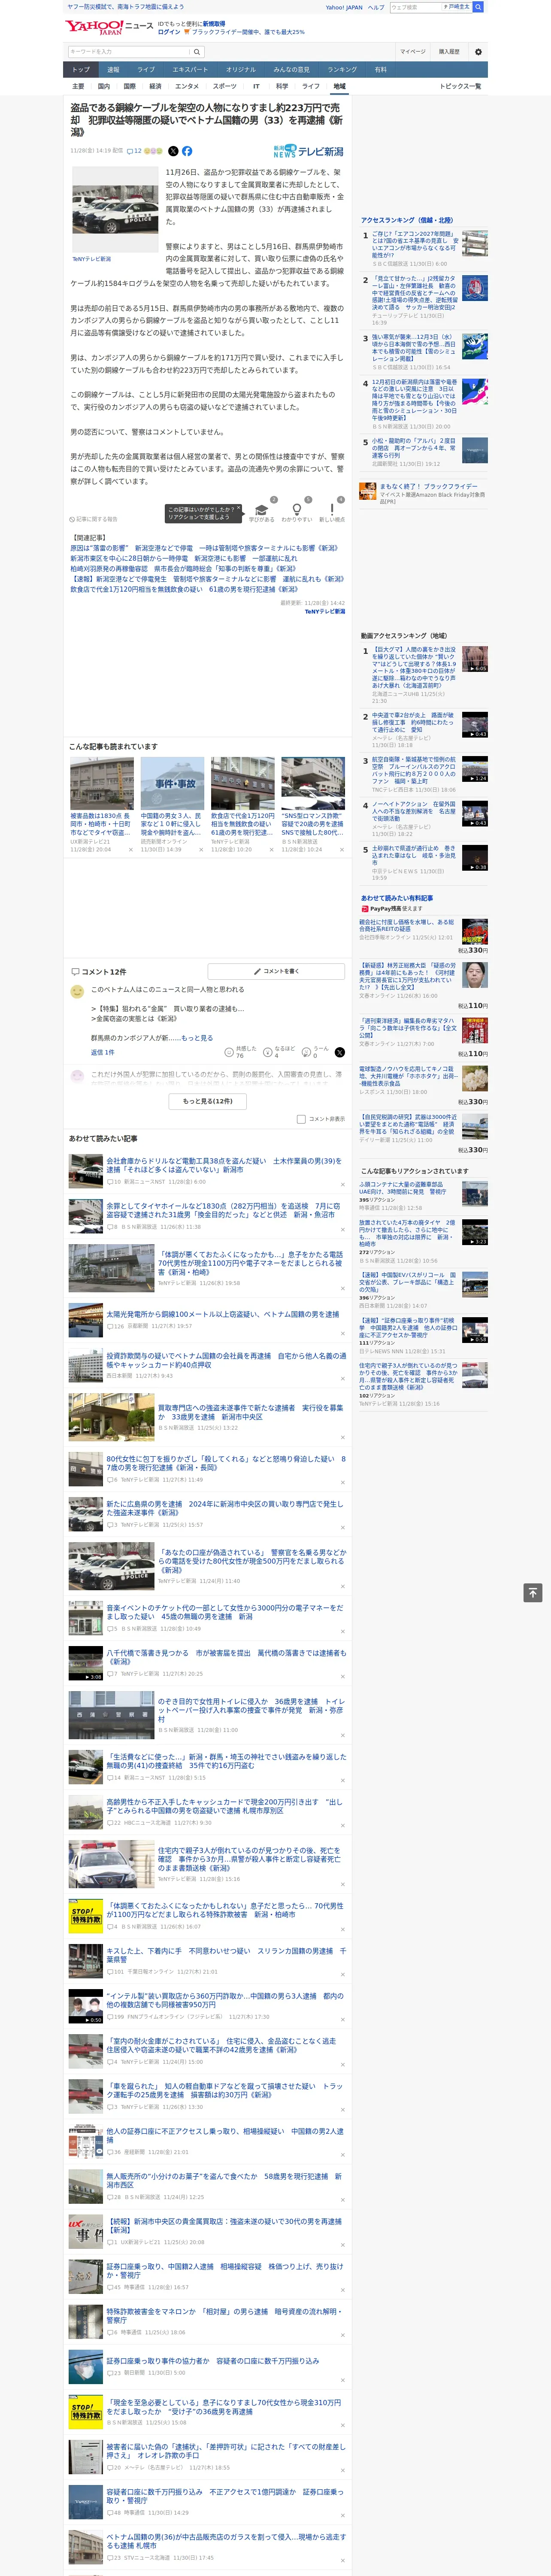The height and width of the screenshot is (2576, 551).
Task: Click なるほど reaction on first comment
Action: click(x=279, y=1051)
